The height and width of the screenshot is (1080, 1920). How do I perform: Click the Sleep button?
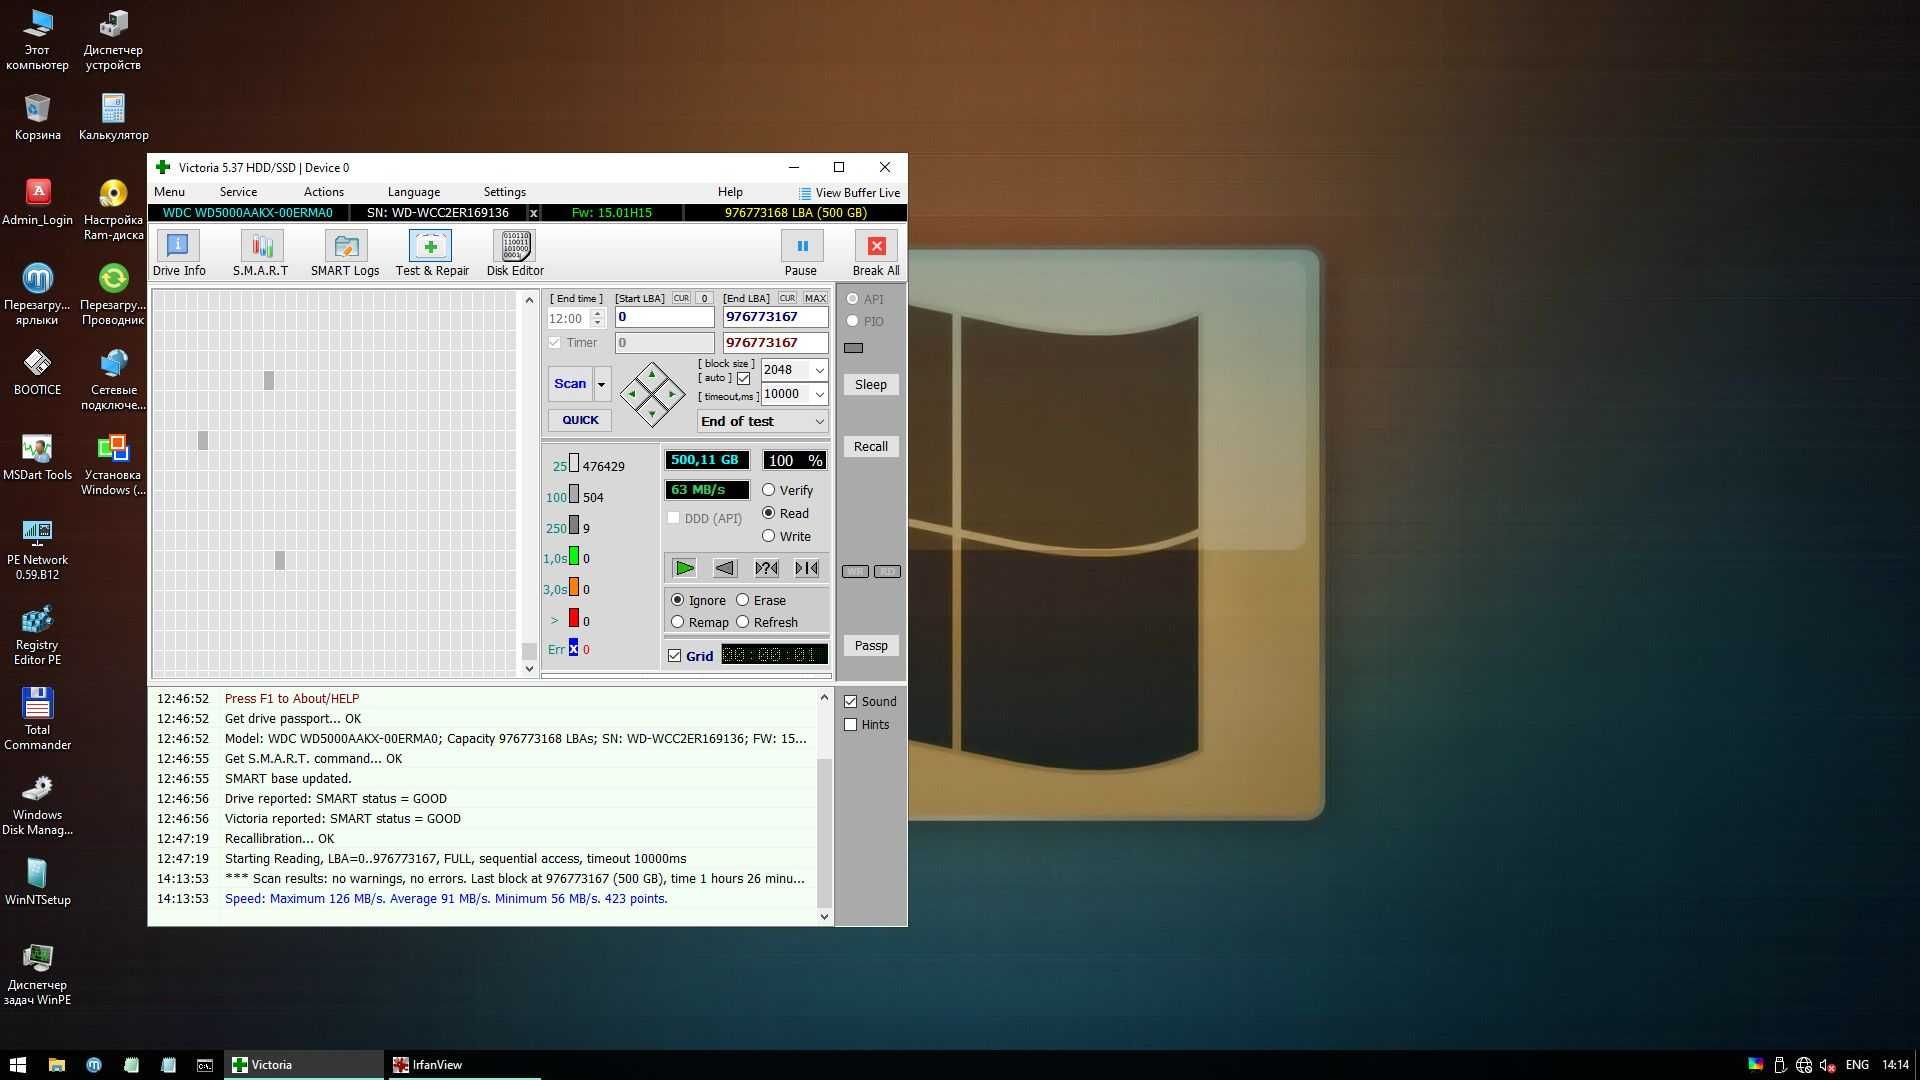[x=871, y=385]
